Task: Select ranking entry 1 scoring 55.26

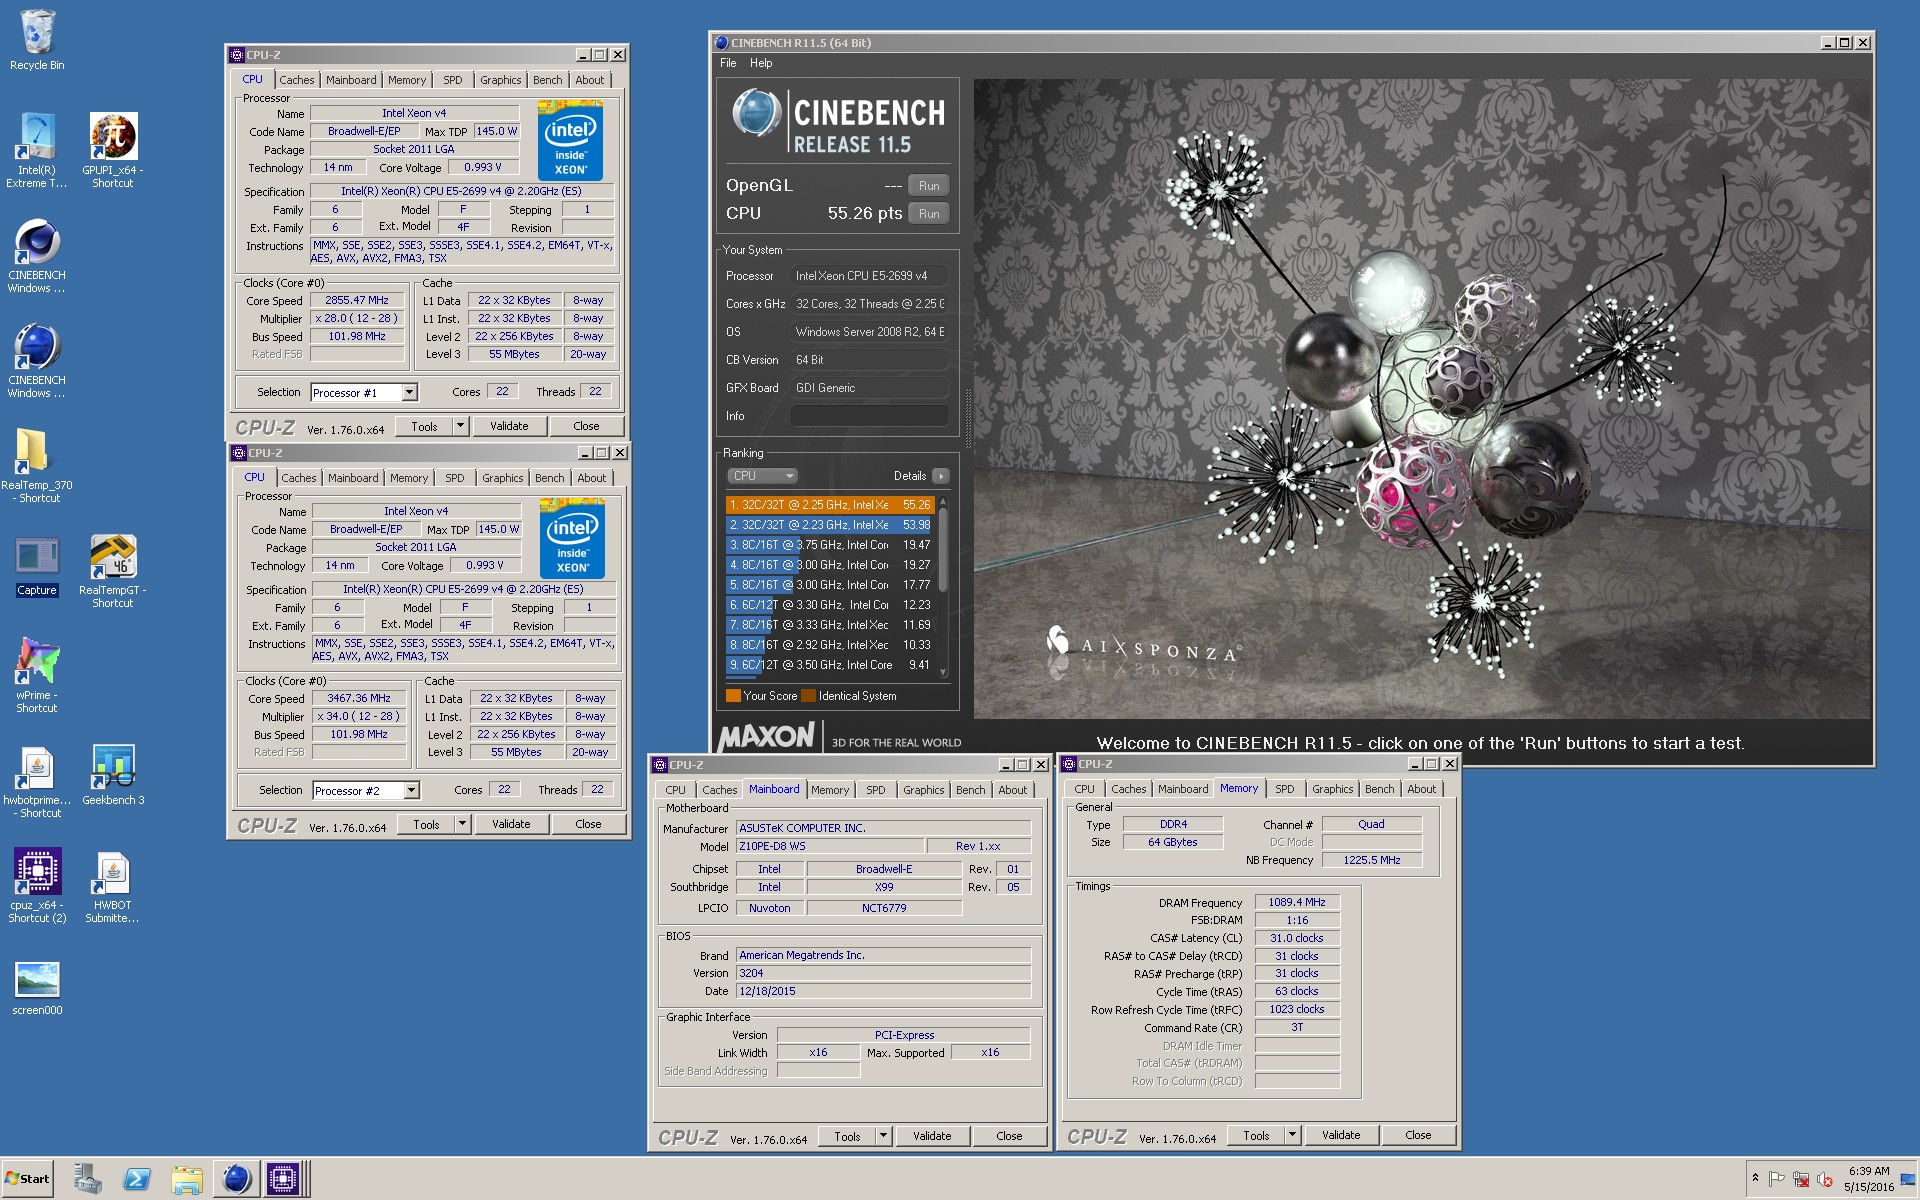Action: pyautogui.click(x=830, y=505)
